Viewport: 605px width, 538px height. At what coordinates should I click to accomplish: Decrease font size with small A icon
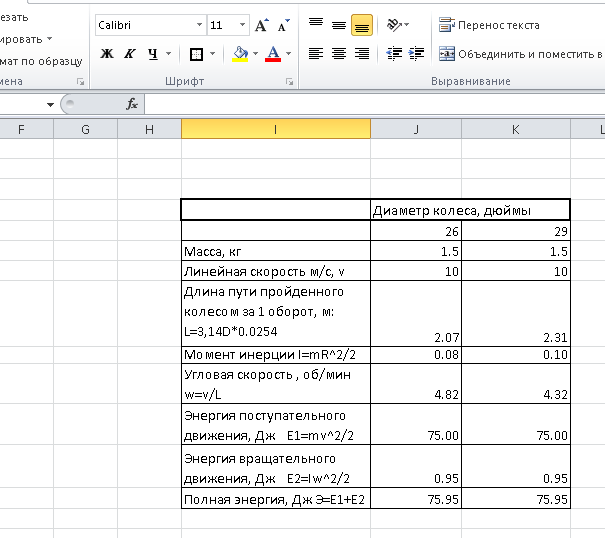284,25
